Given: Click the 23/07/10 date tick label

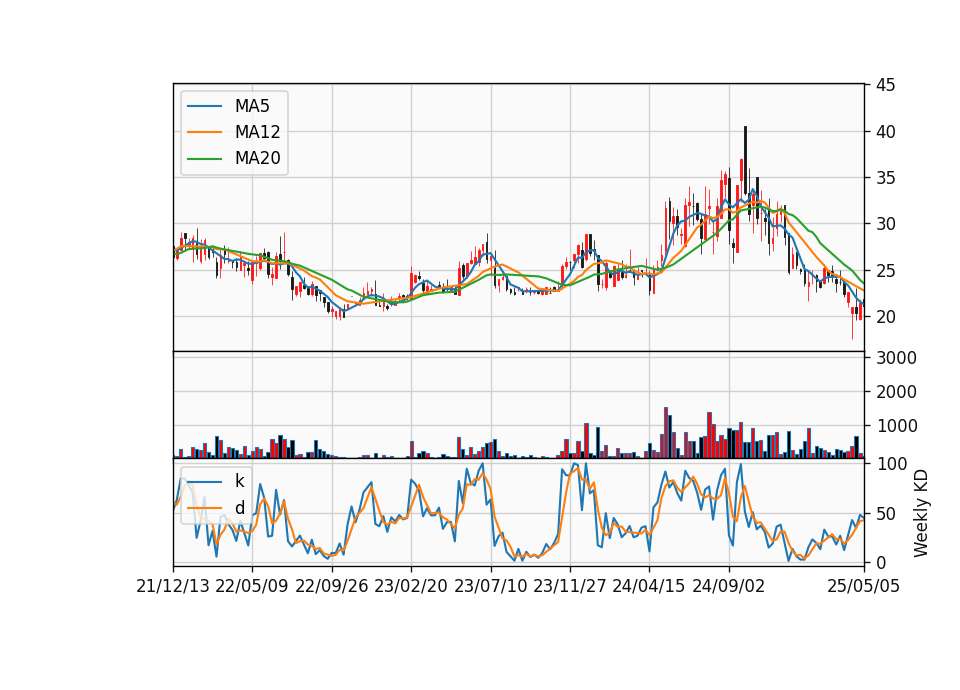Looking at the screenshot, I should point(490,586).
